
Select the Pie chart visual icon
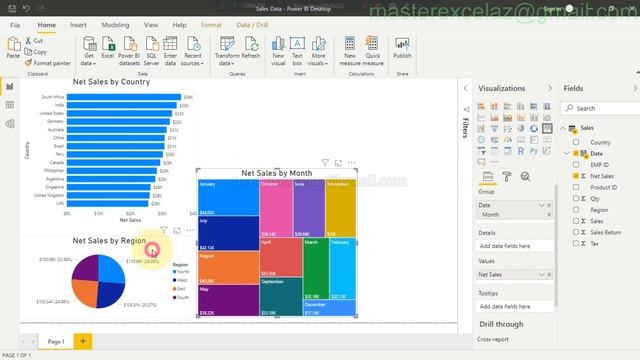click(x=520, y=129)
